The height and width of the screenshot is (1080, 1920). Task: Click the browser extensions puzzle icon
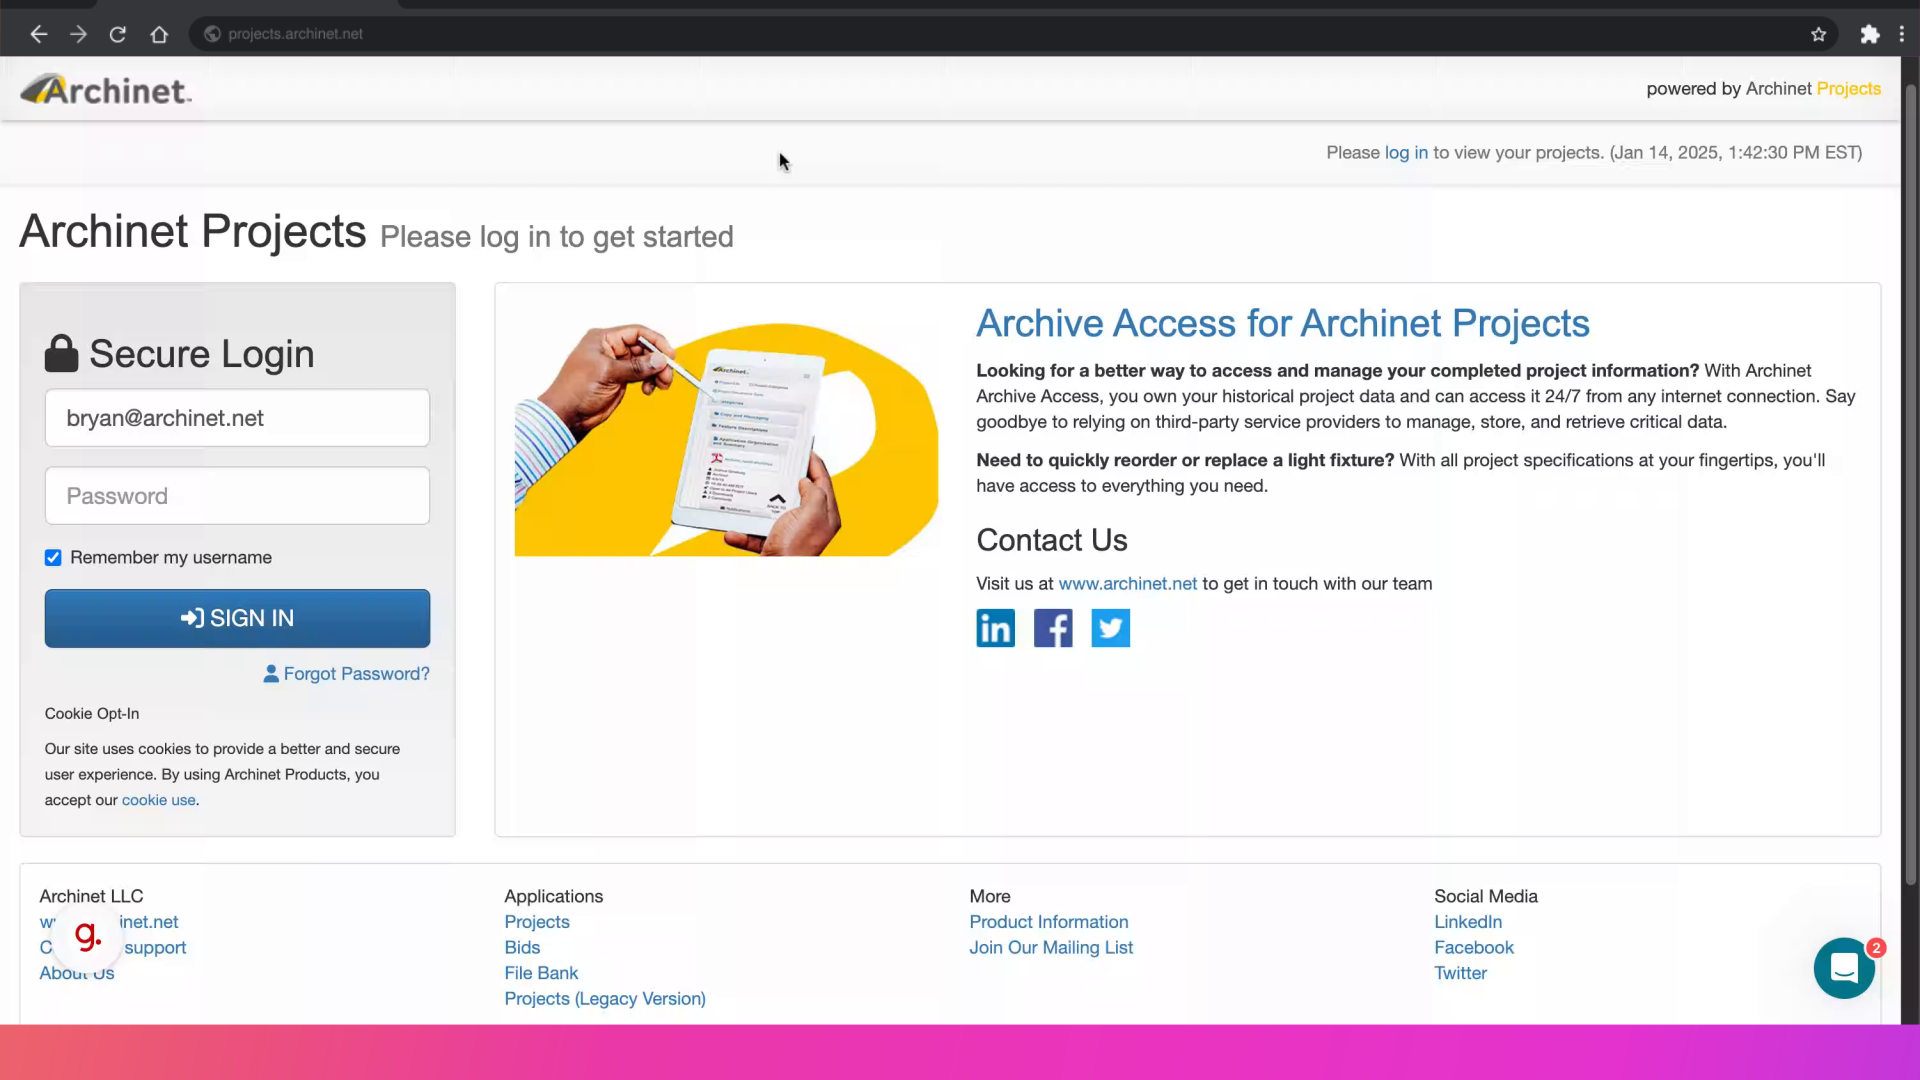(x=1869, y=33)
